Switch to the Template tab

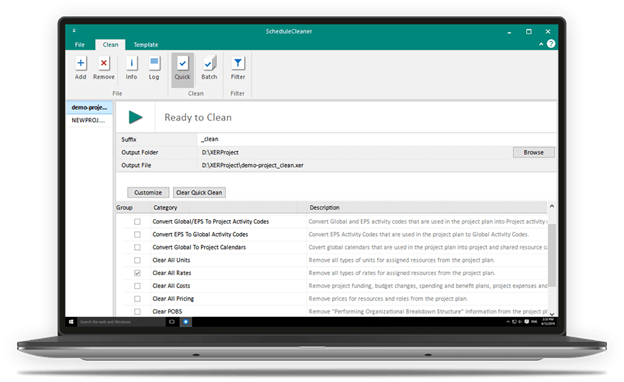pyautogui.click(x=146, y=45)
